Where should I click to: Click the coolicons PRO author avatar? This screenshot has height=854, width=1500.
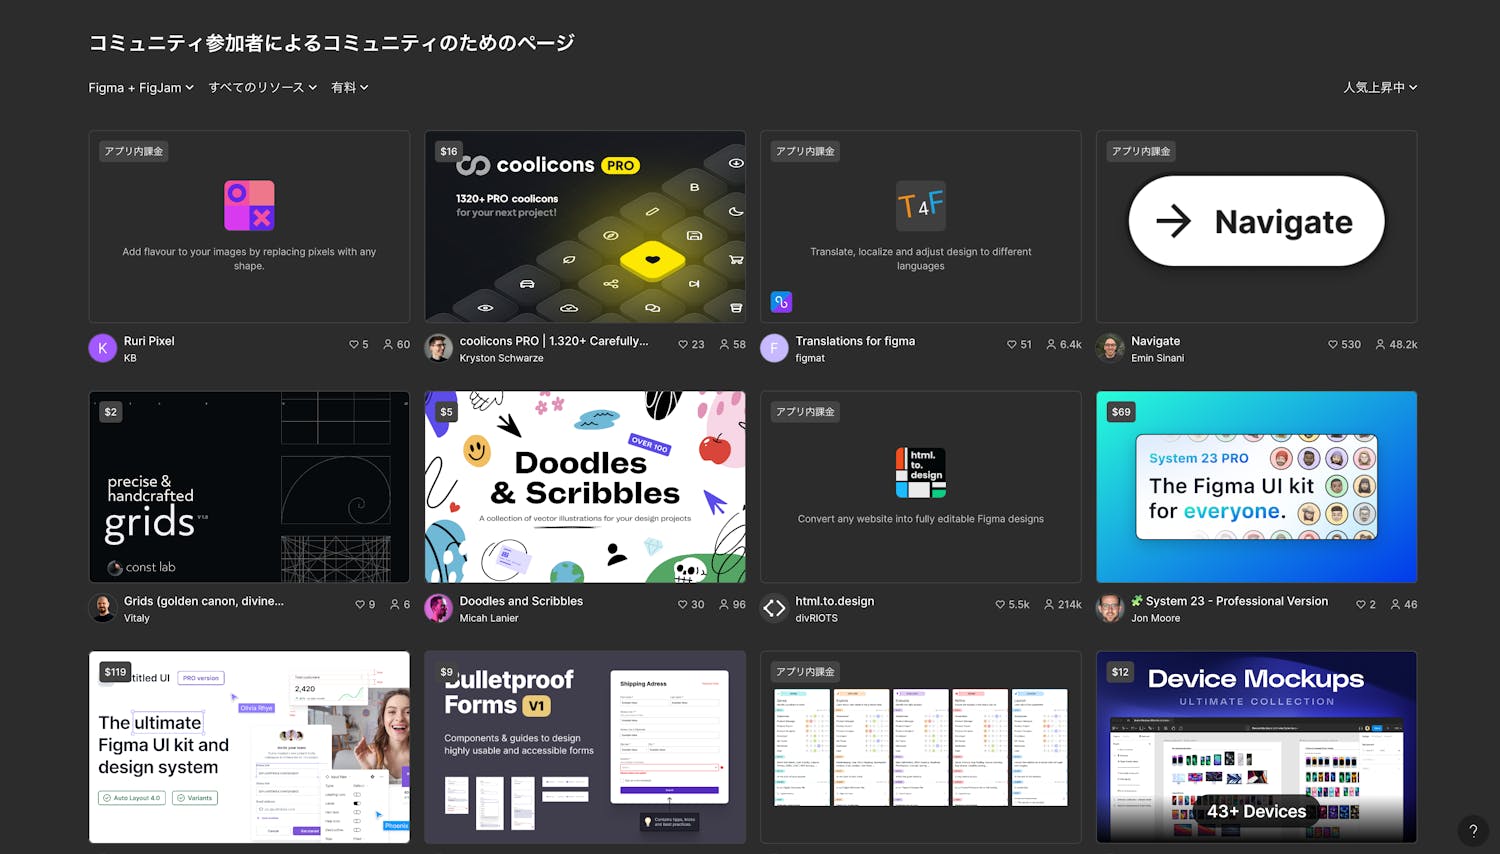[x=439, y=348]
